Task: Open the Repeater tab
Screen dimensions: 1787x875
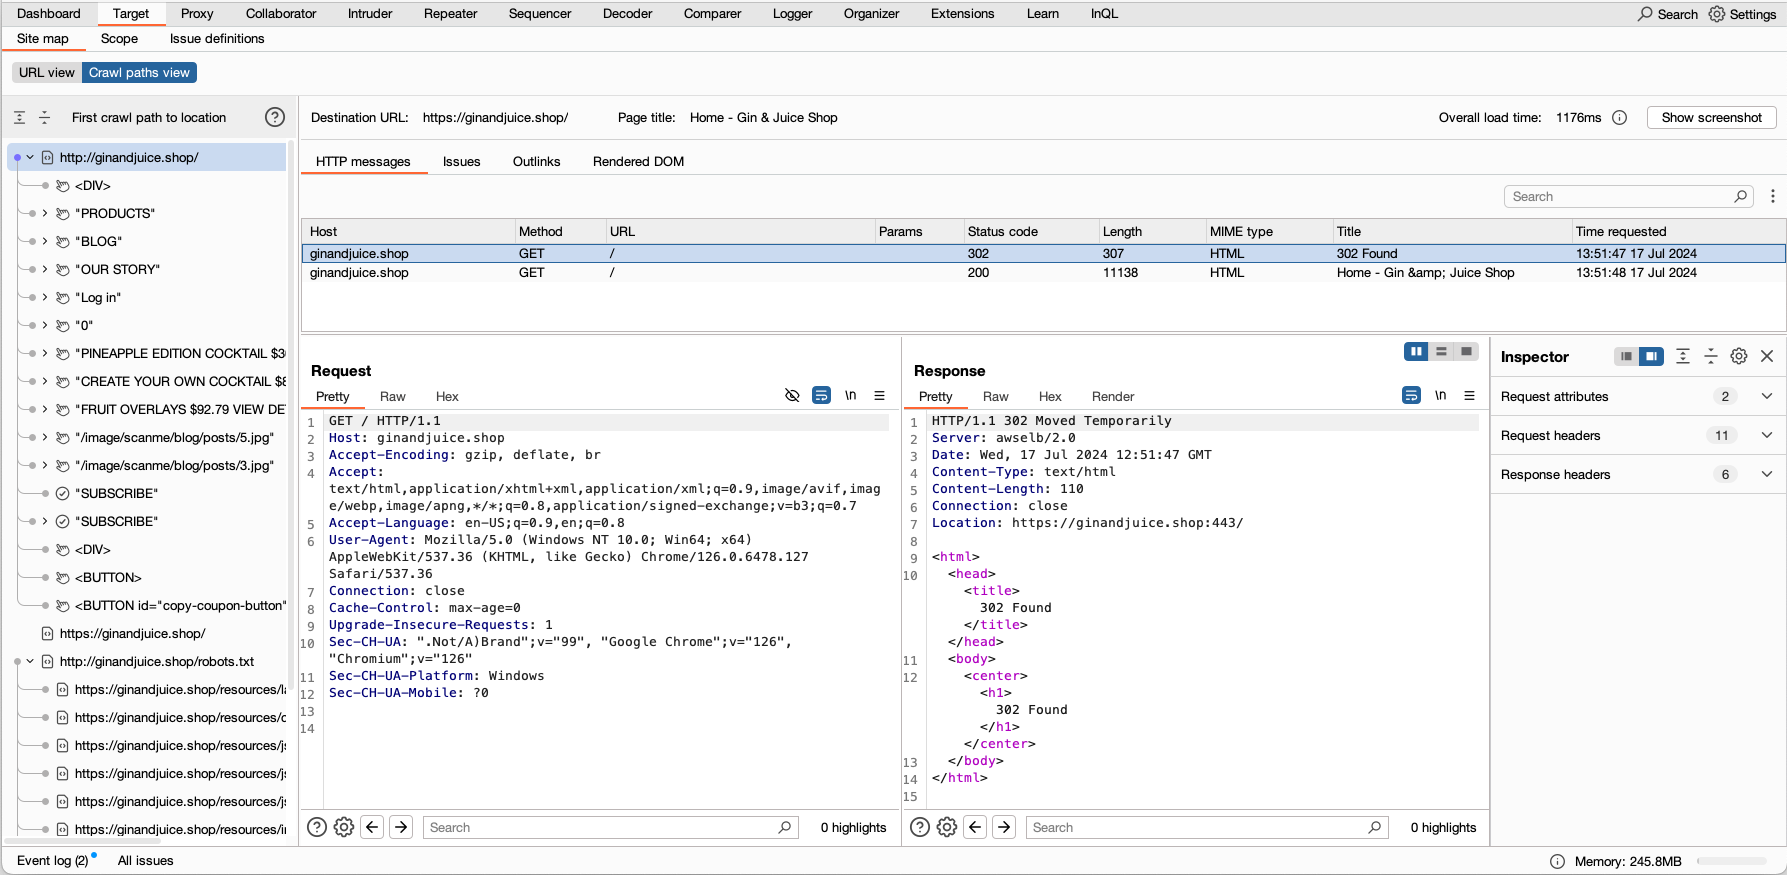Action: [450, 13]
